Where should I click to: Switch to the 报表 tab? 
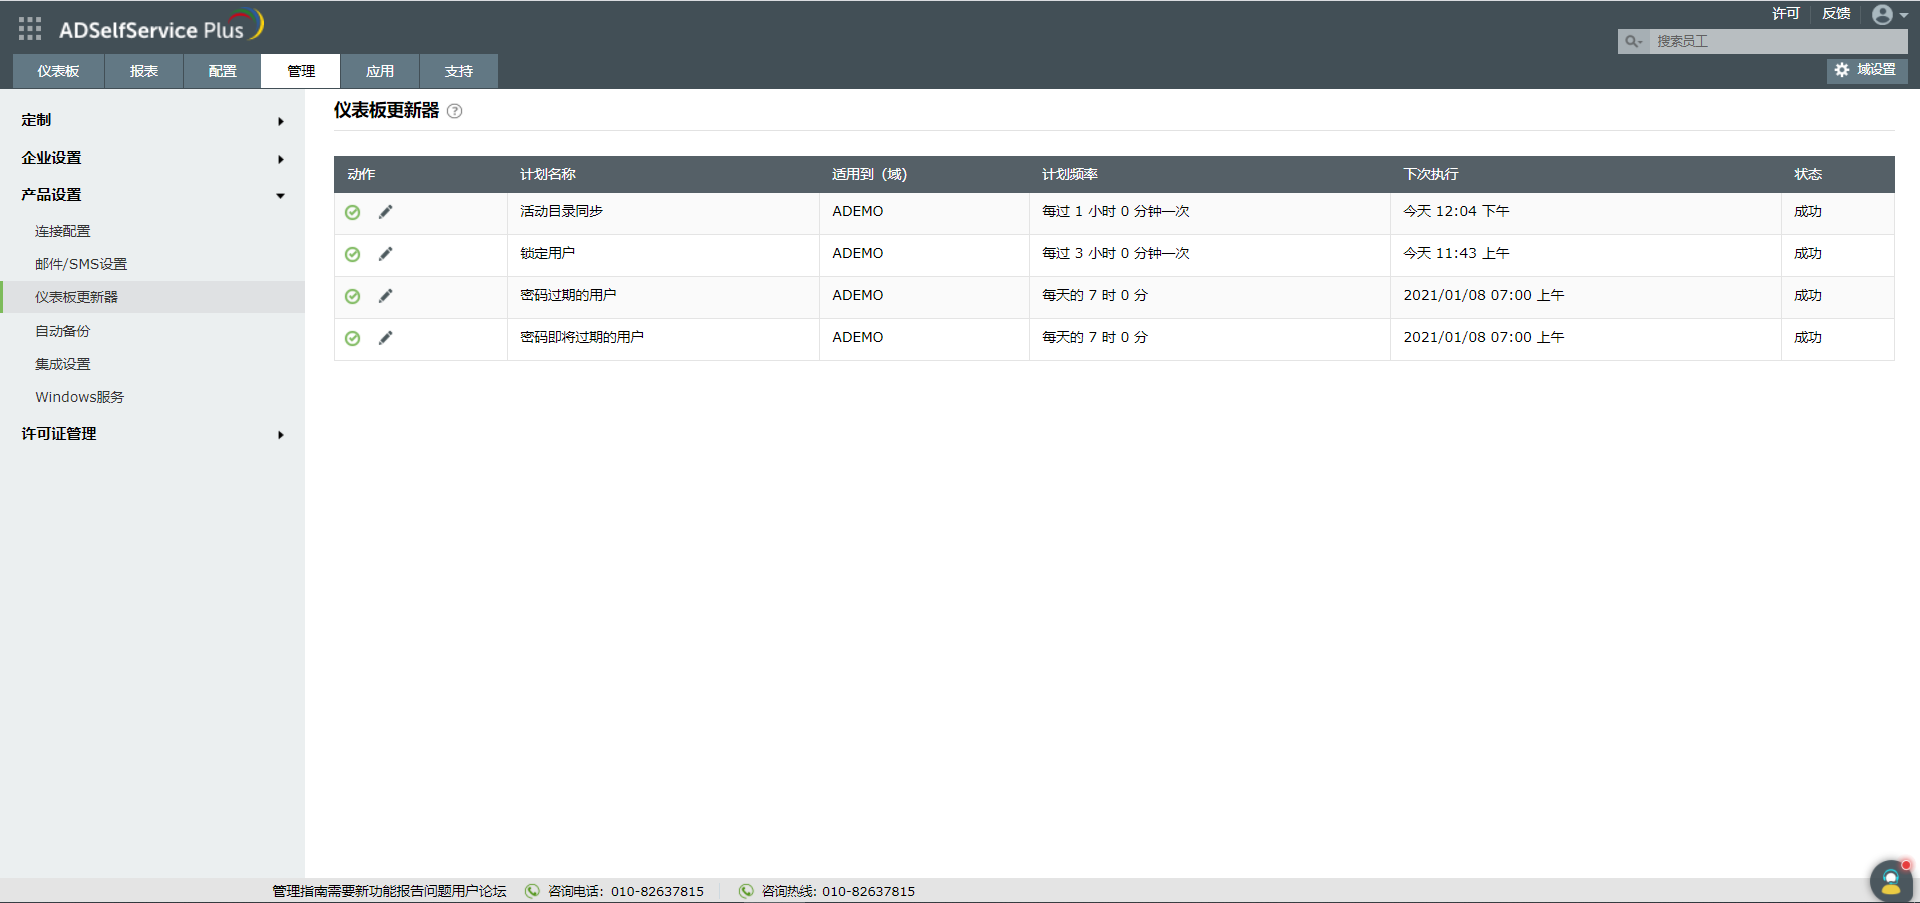(143, 70)
